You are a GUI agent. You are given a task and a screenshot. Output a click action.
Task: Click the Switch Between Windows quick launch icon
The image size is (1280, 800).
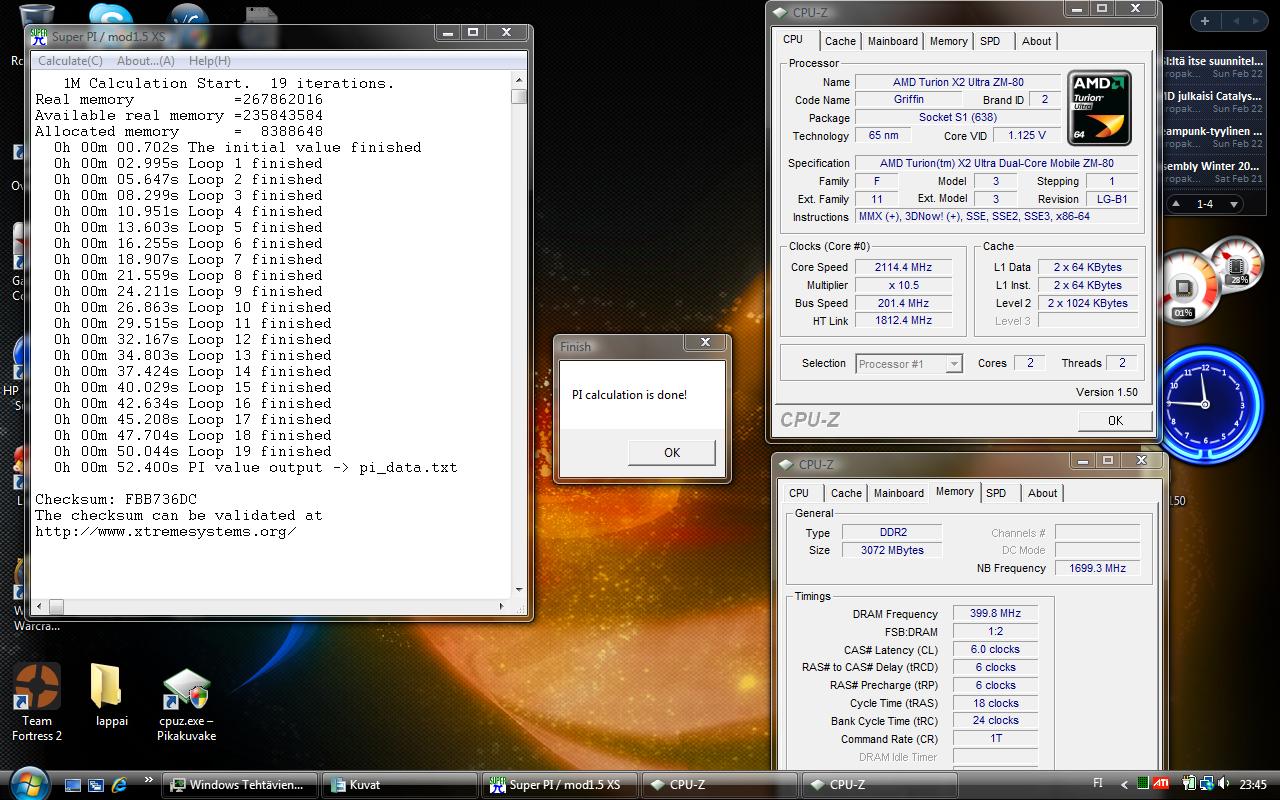[x=96, y=785]
